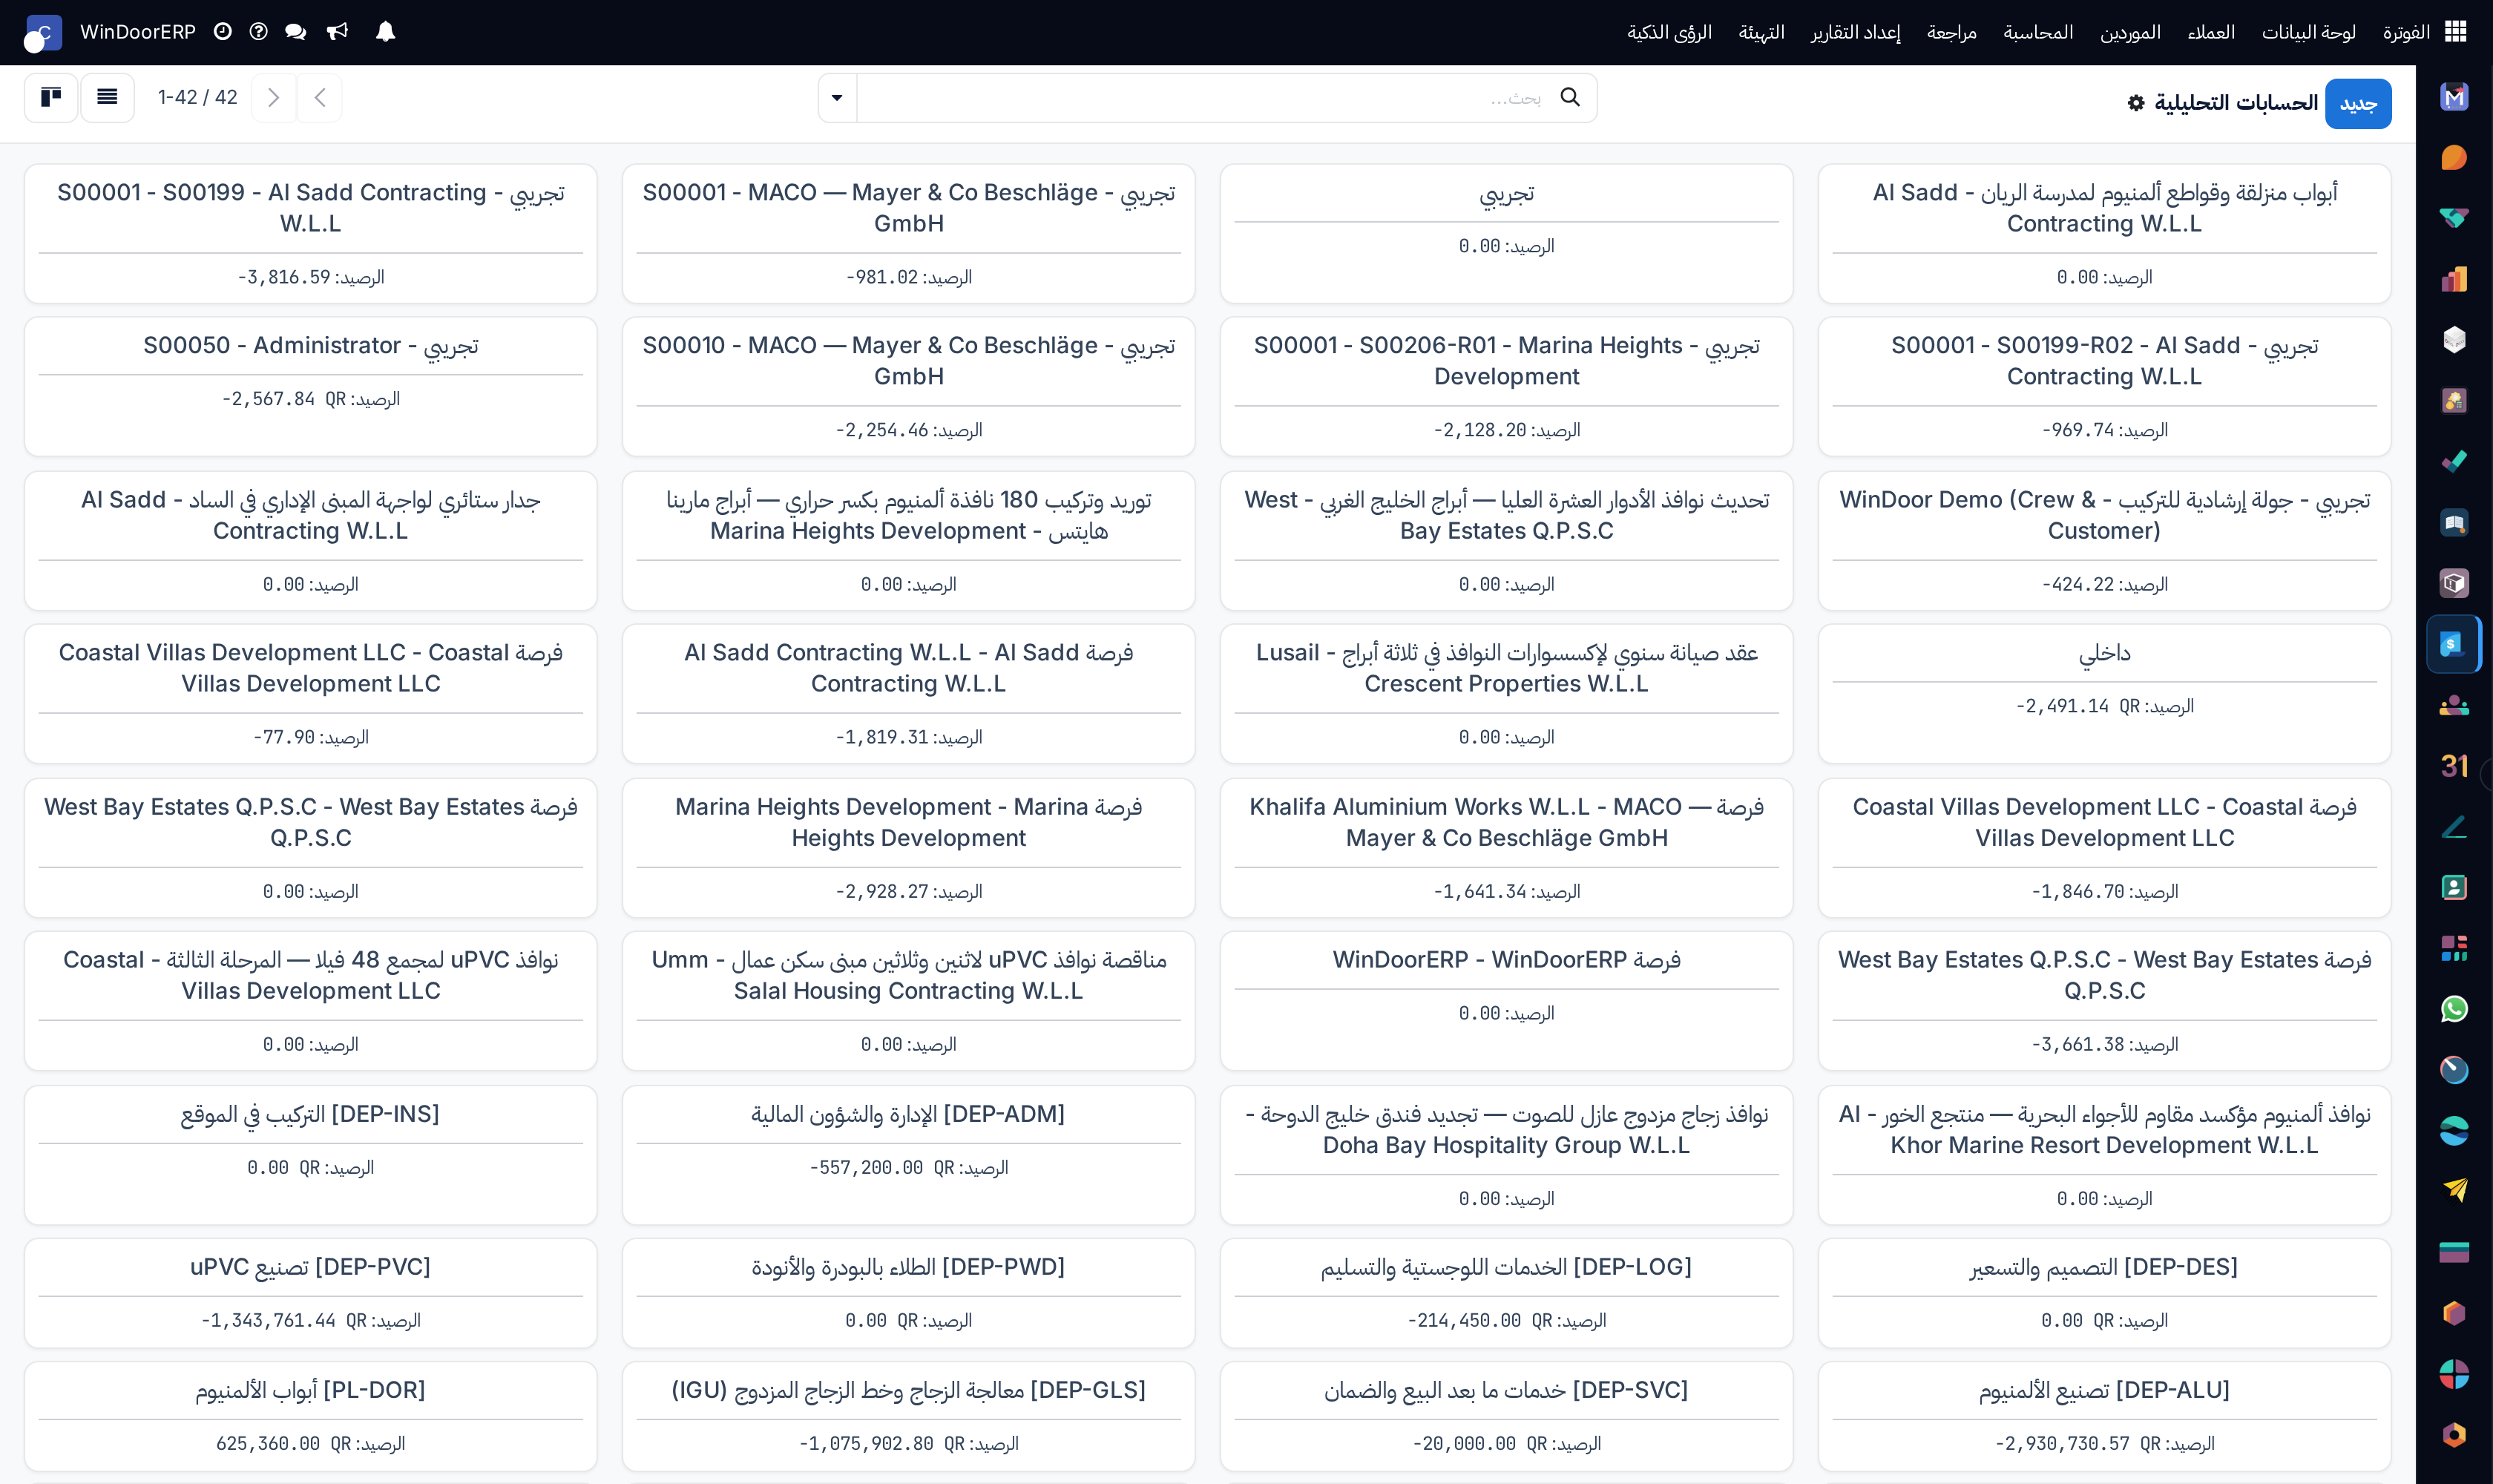Screen dimensions: 2493x1484
Task: Focus the بحث search input field
Action: point(1200,98)
